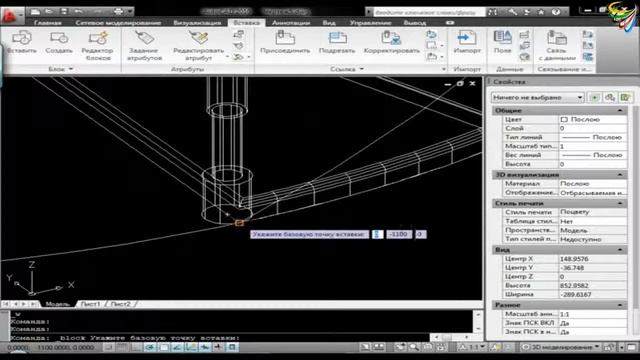Click the Save icon in quick access toolbar

click(64, 11)
